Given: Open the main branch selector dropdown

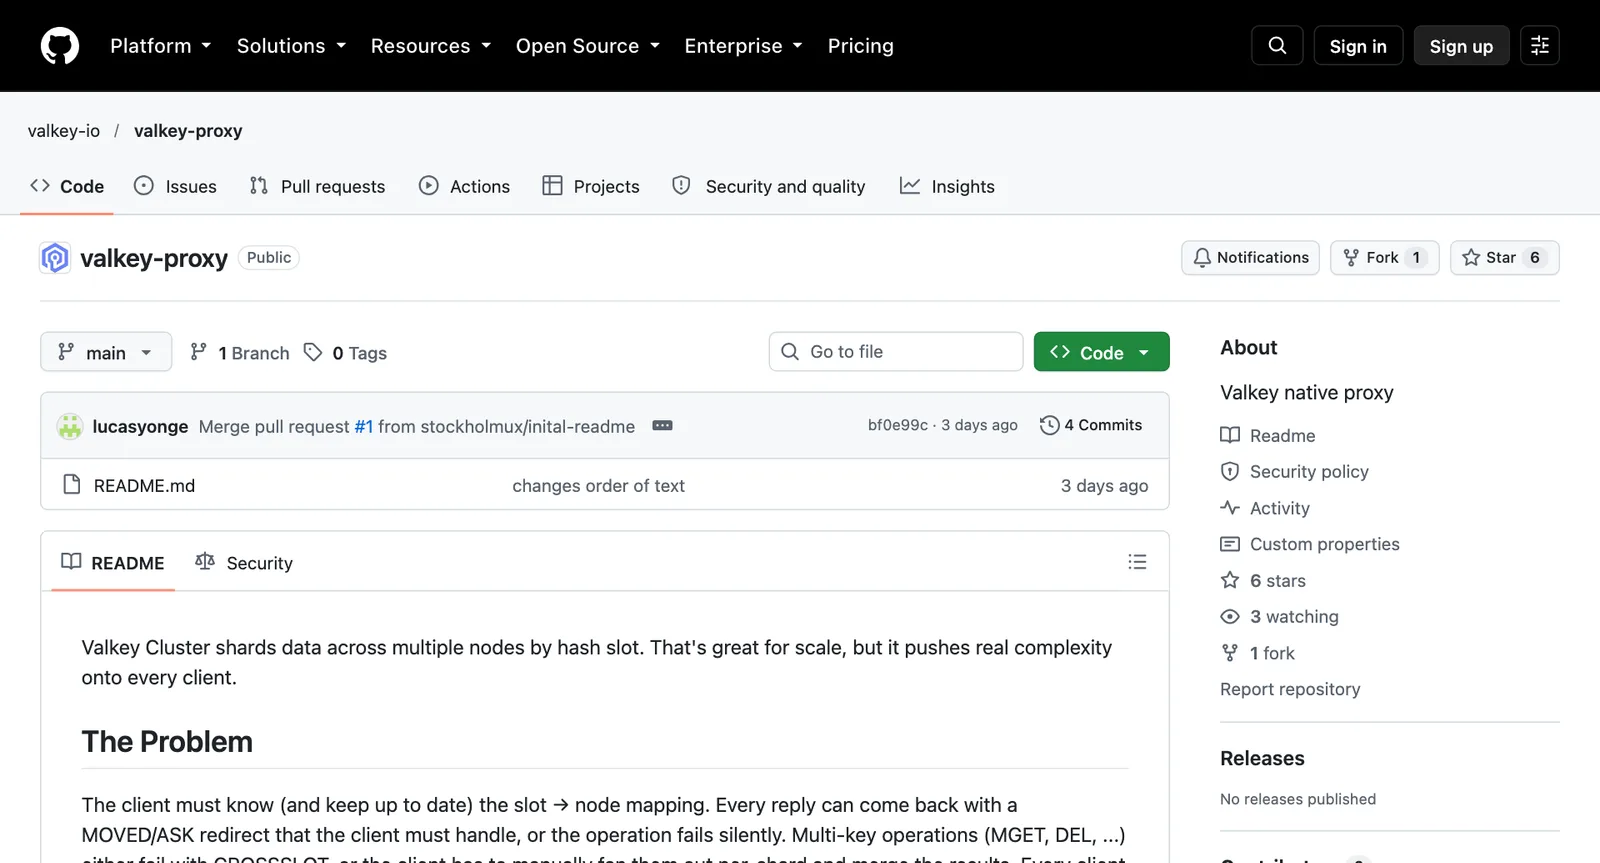Looking at the screenshot, I should tap(106, 352).
